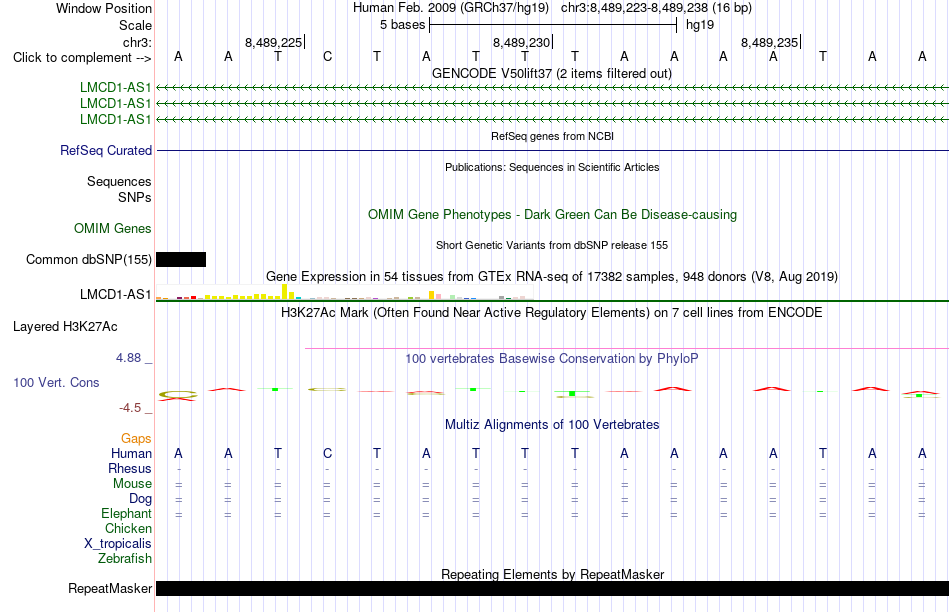Click 'Click to complement -->' label
The height and width of the screenshot is (612, 950).
82,58
